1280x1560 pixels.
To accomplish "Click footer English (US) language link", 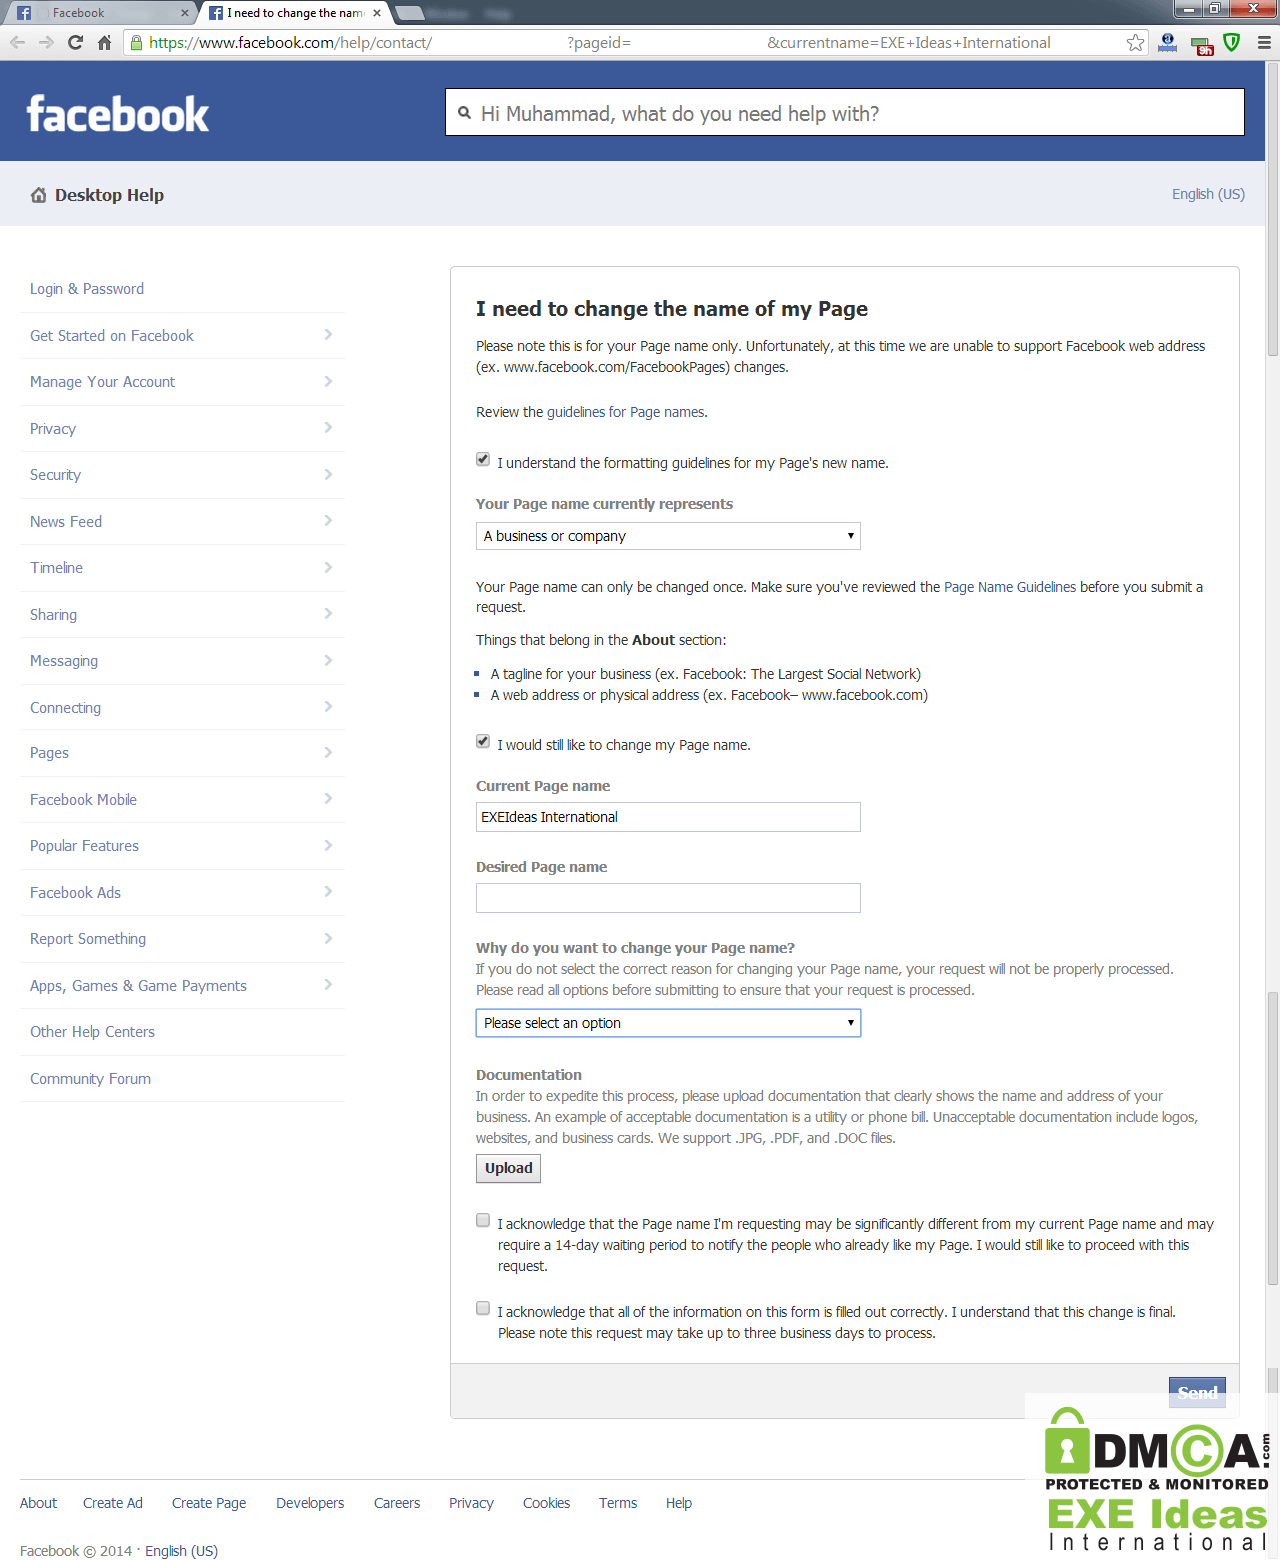I will pos(181,1551).
